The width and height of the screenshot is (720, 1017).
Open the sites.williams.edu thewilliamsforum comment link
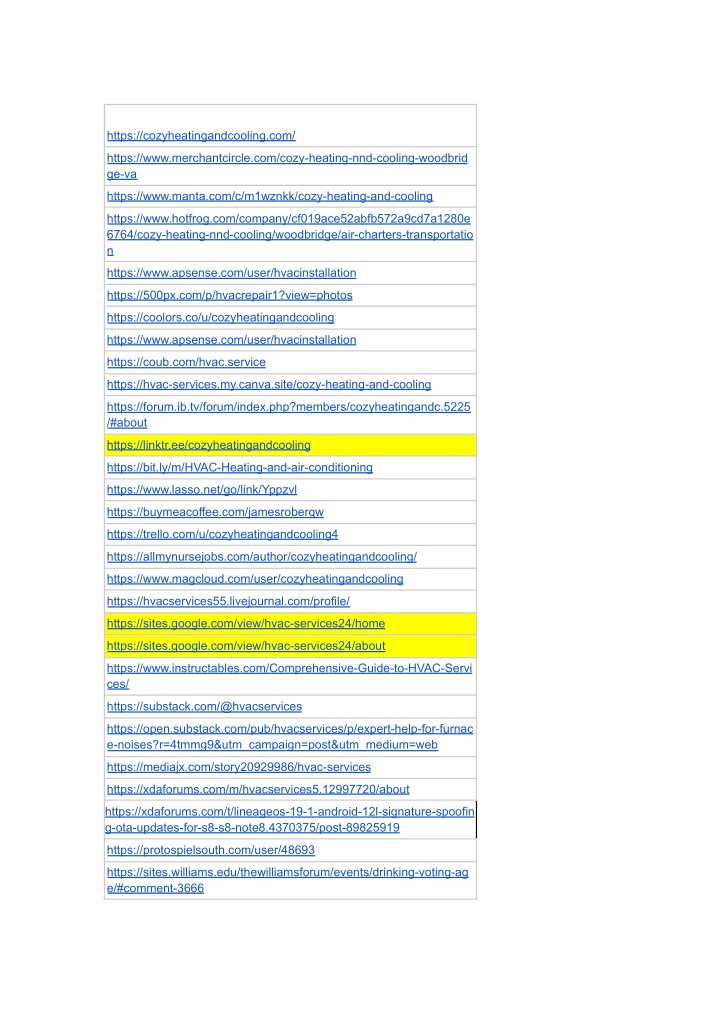click(287, 880)
